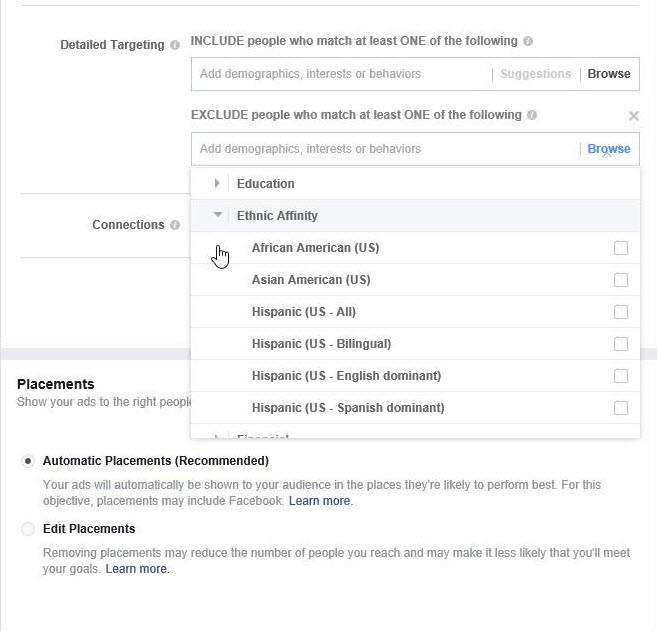657x631 pixels.
Task: Check Hispanic (US - English dominant) box
Action: tap(621, 376)
